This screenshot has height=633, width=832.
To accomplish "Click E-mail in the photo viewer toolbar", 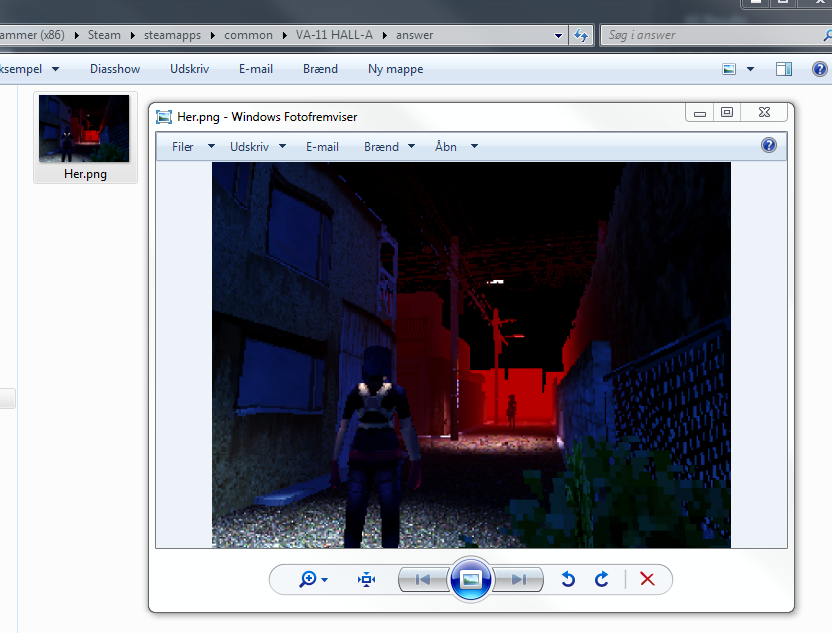I will click(x=322, y=146).
